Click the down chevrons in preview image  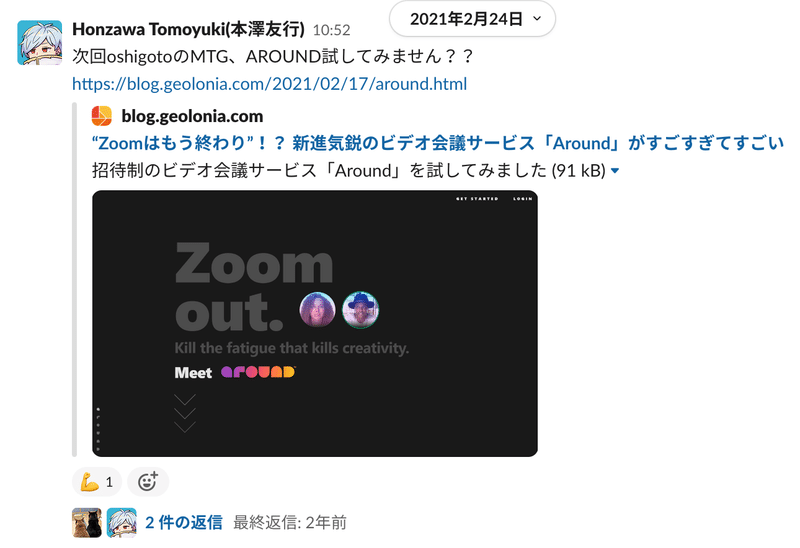pos(185,413)
